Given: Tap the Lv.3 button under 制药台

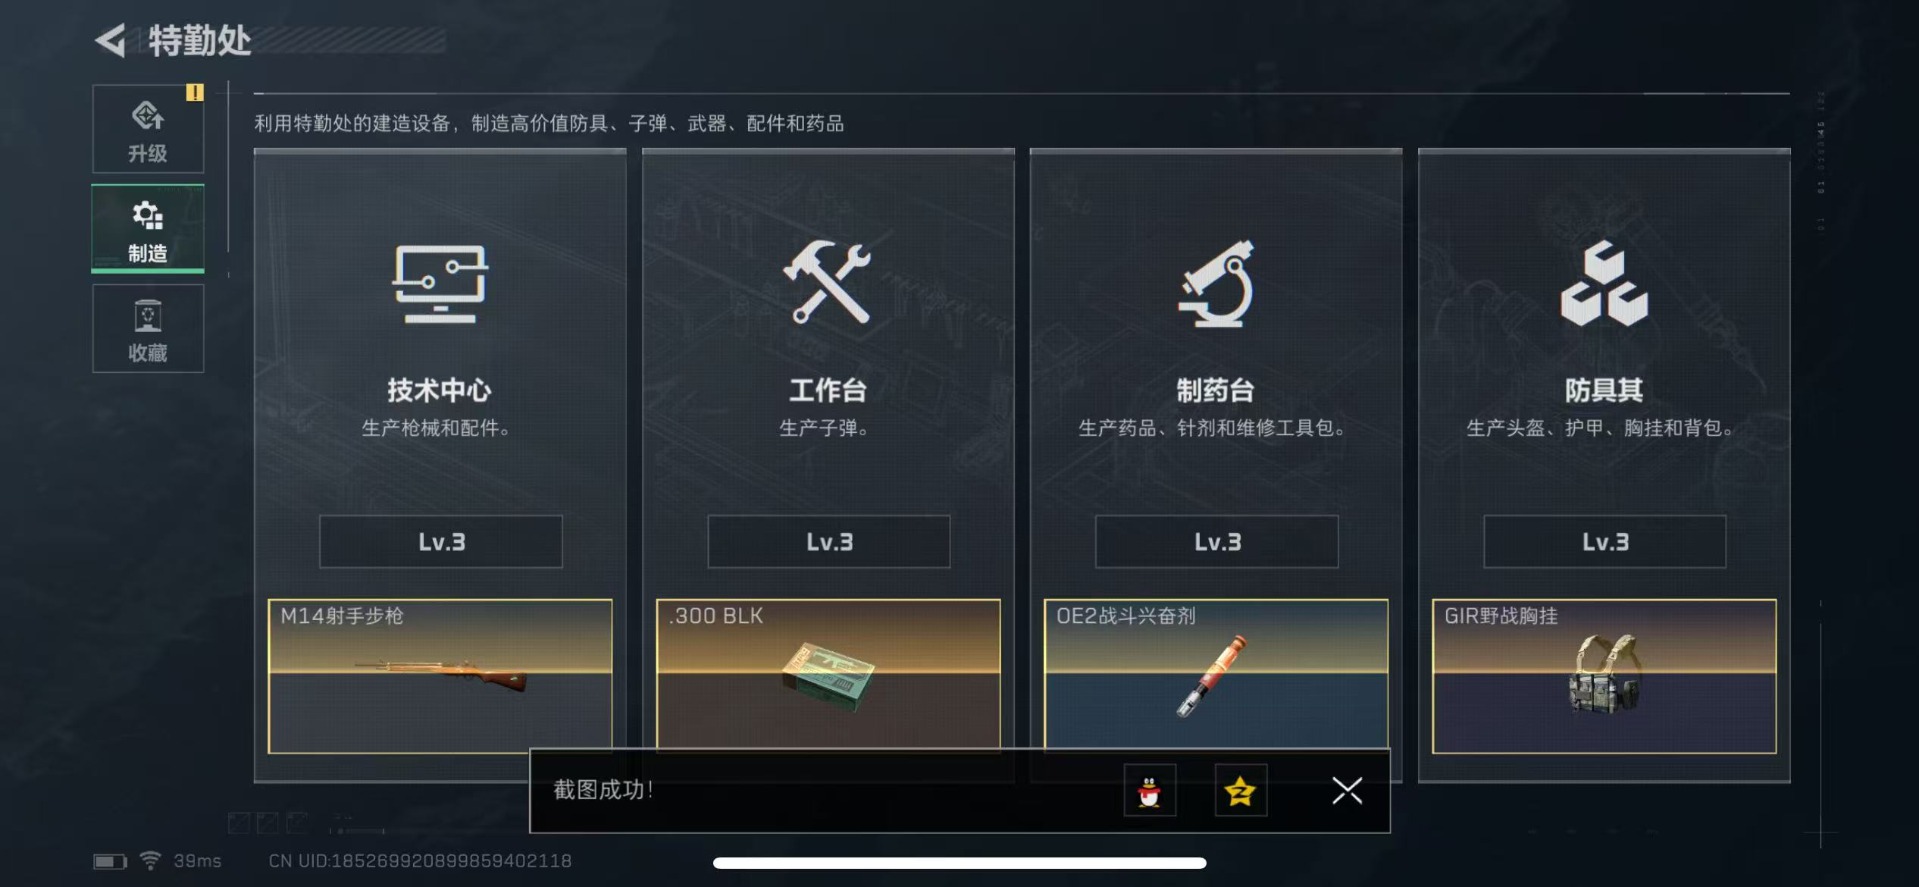Looking at the screenshot, I should point(1217,542).
